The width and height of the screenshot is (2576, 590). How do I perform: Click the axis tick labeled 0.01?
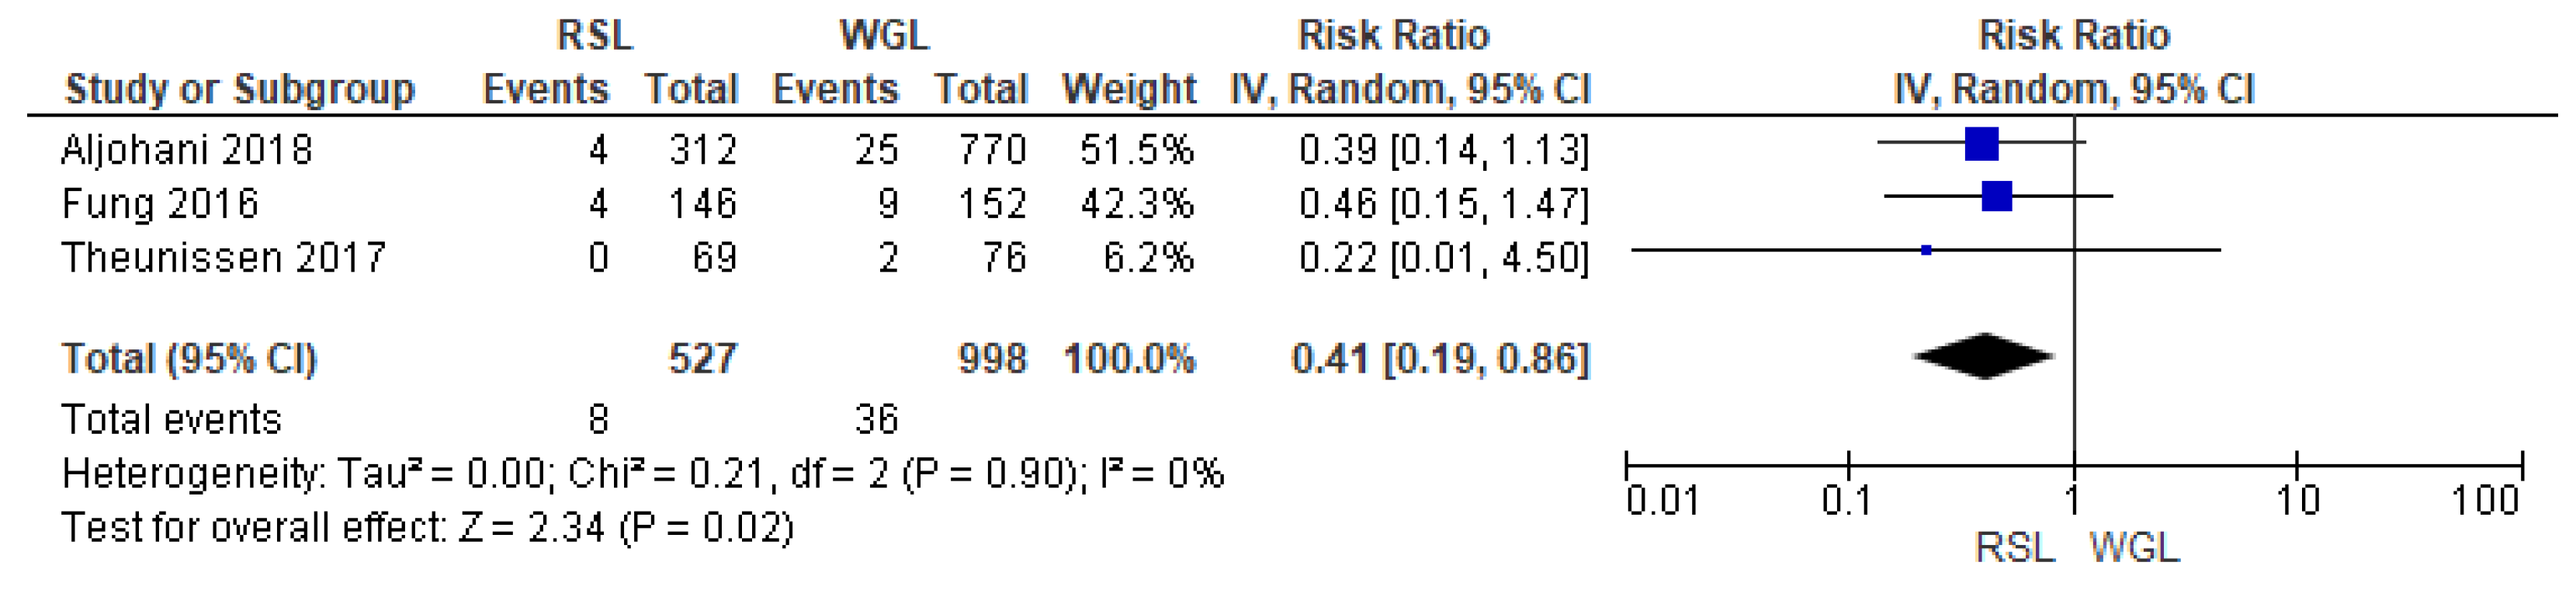(1662, 499)
